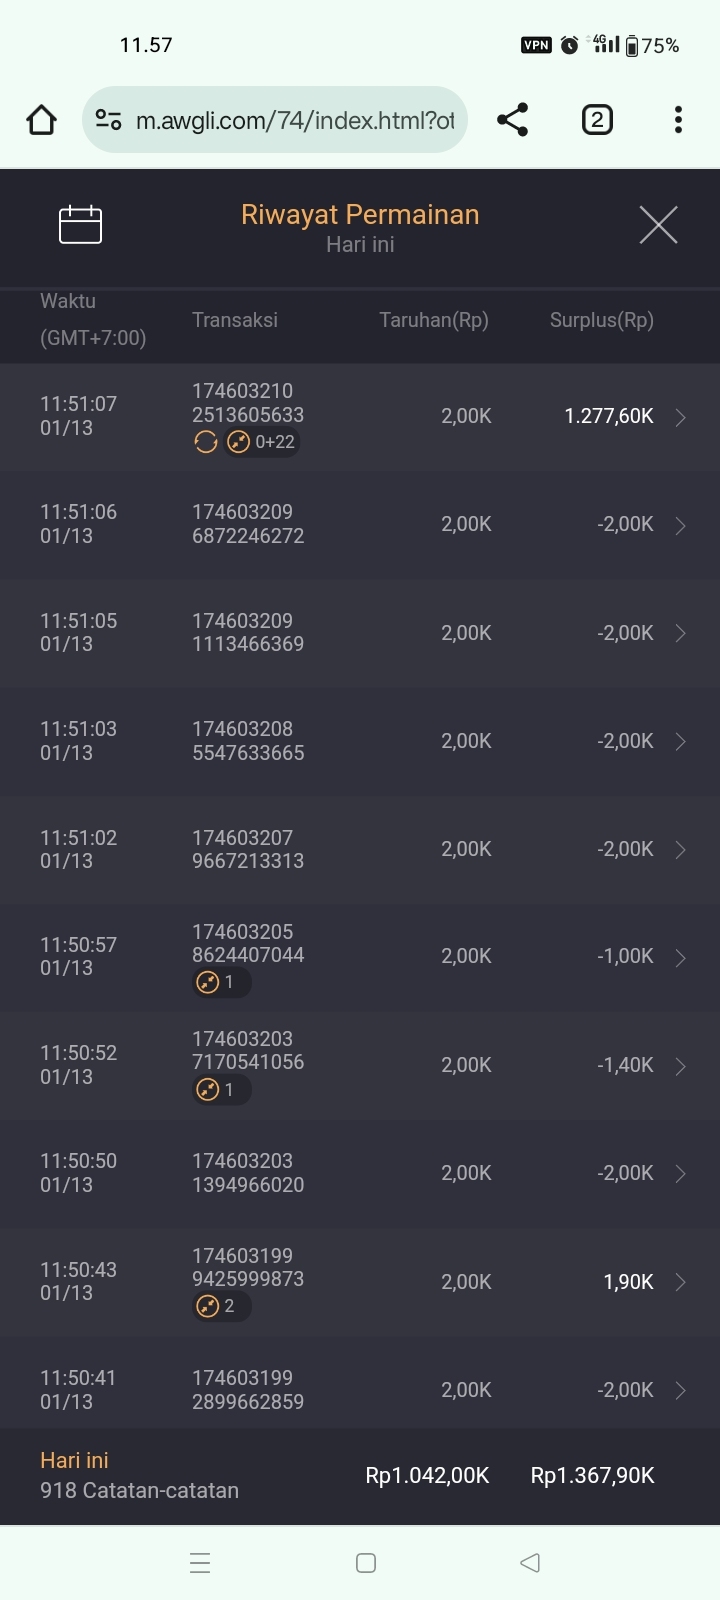720x1600 pixels.
Task: Tap the spin badge on the 11:50:43 row
Action: coord(220,1306)
